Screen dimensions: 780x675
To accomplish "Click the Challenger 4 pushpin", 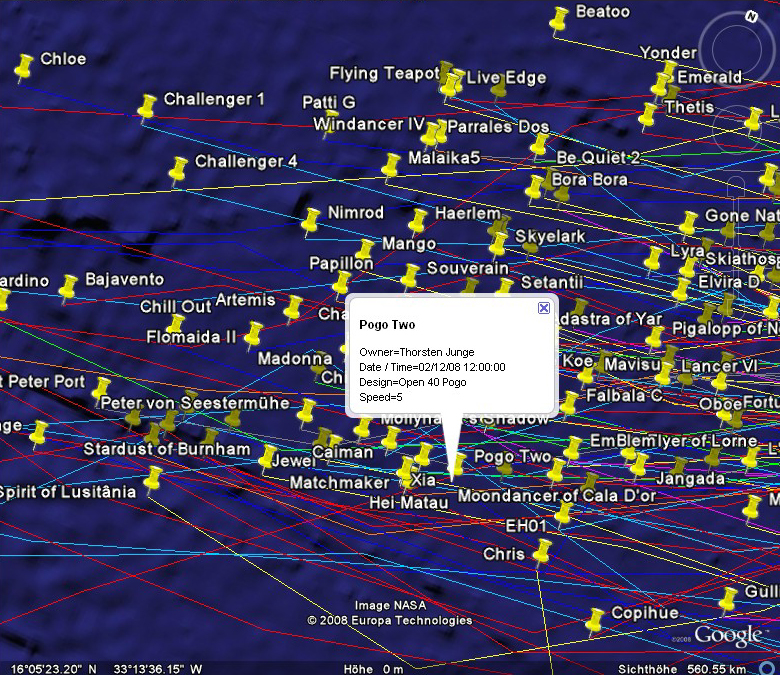I will (179, 168).
